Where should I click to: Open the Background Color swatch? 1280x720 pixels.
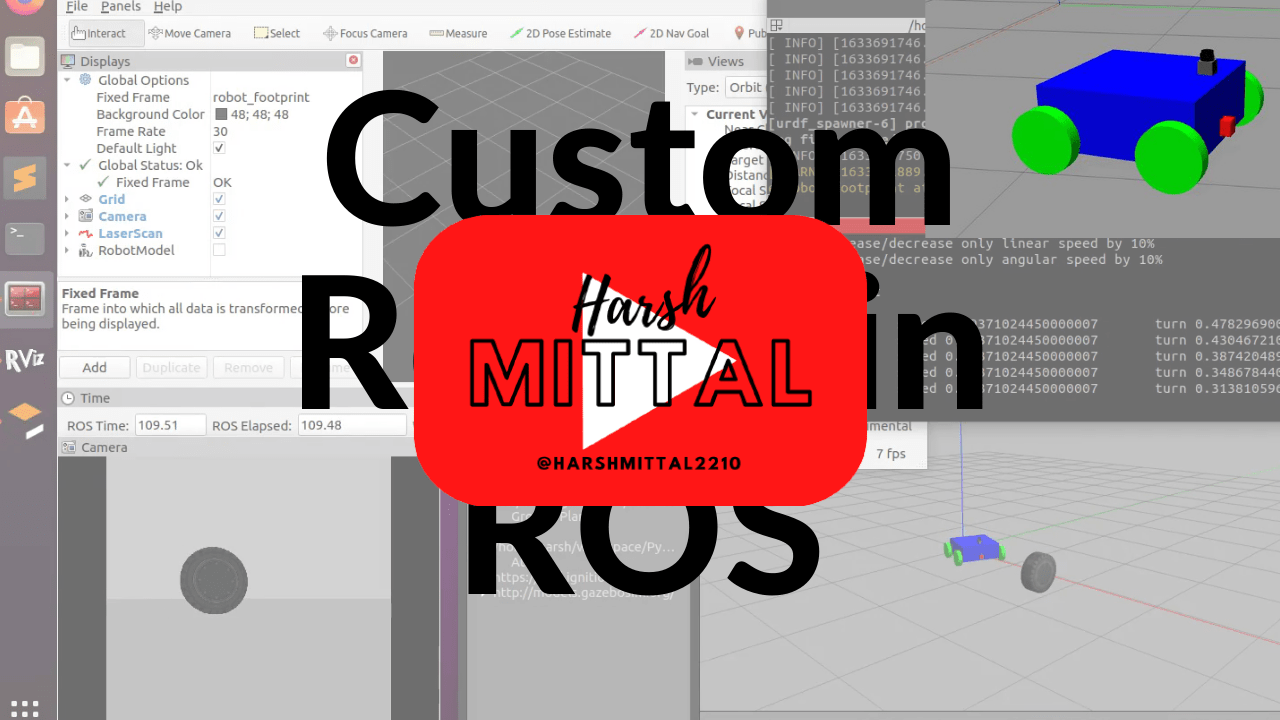(221, 114)
